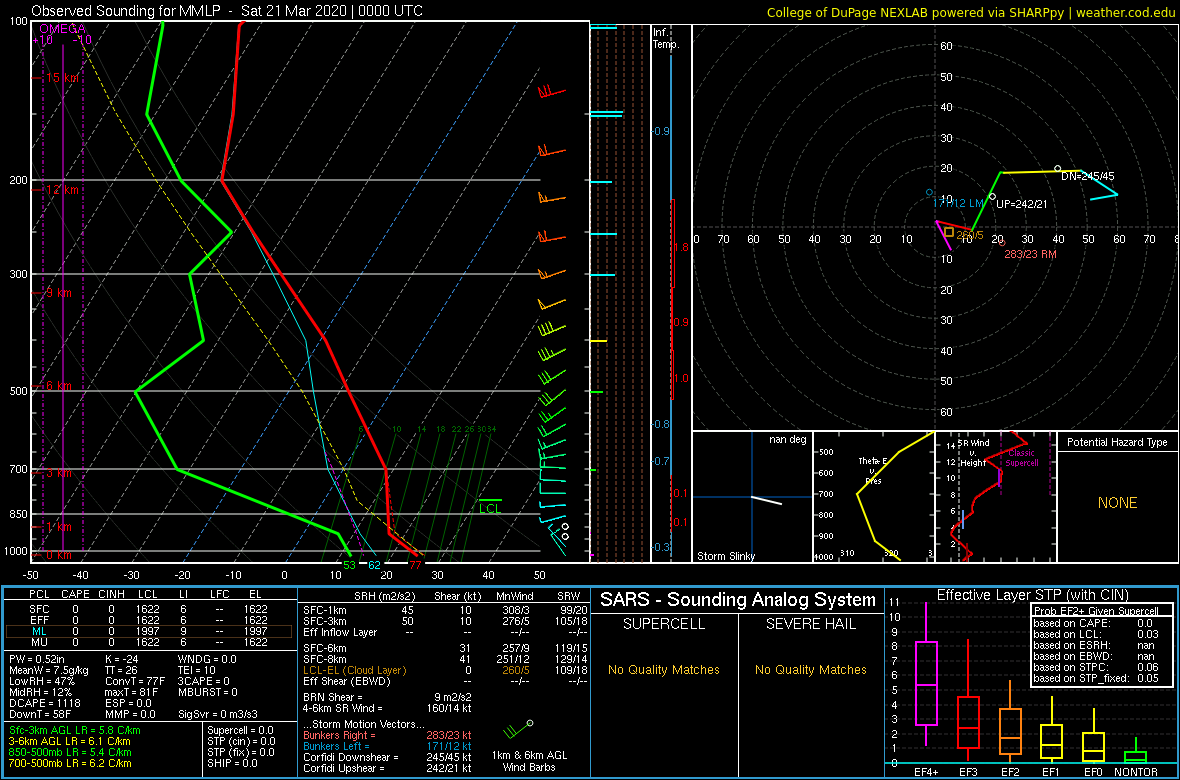This screenshot has height=780, width=1180.
Task: Click the MBURST = 0 value
Action: [x=207, y=693]
